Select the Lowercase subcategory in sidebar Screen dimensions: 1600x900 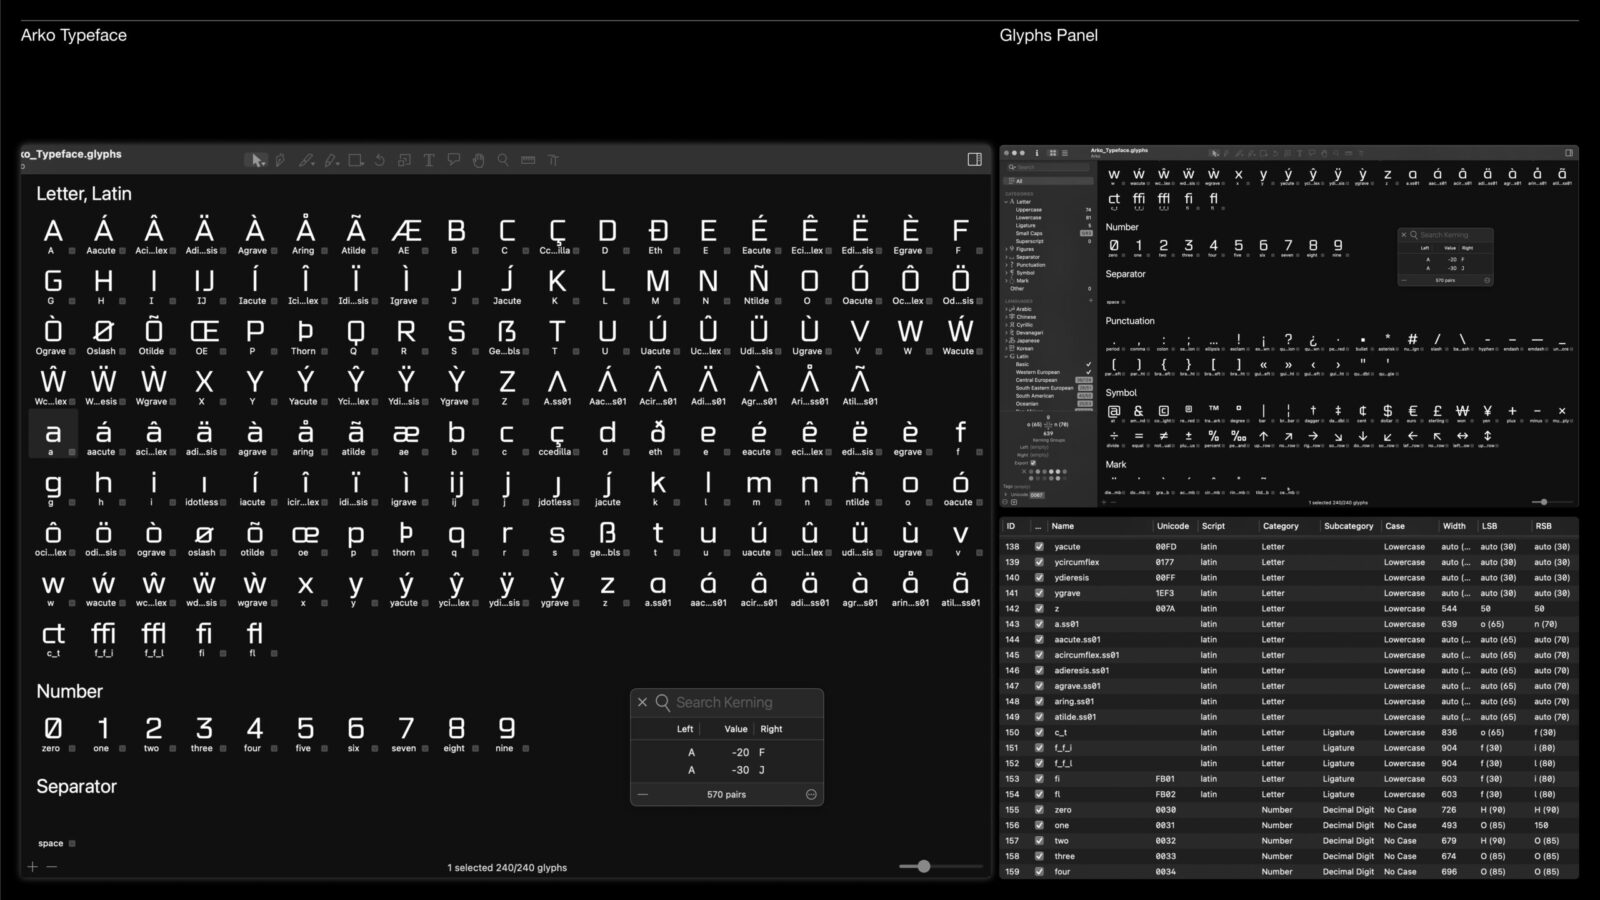1028,218
